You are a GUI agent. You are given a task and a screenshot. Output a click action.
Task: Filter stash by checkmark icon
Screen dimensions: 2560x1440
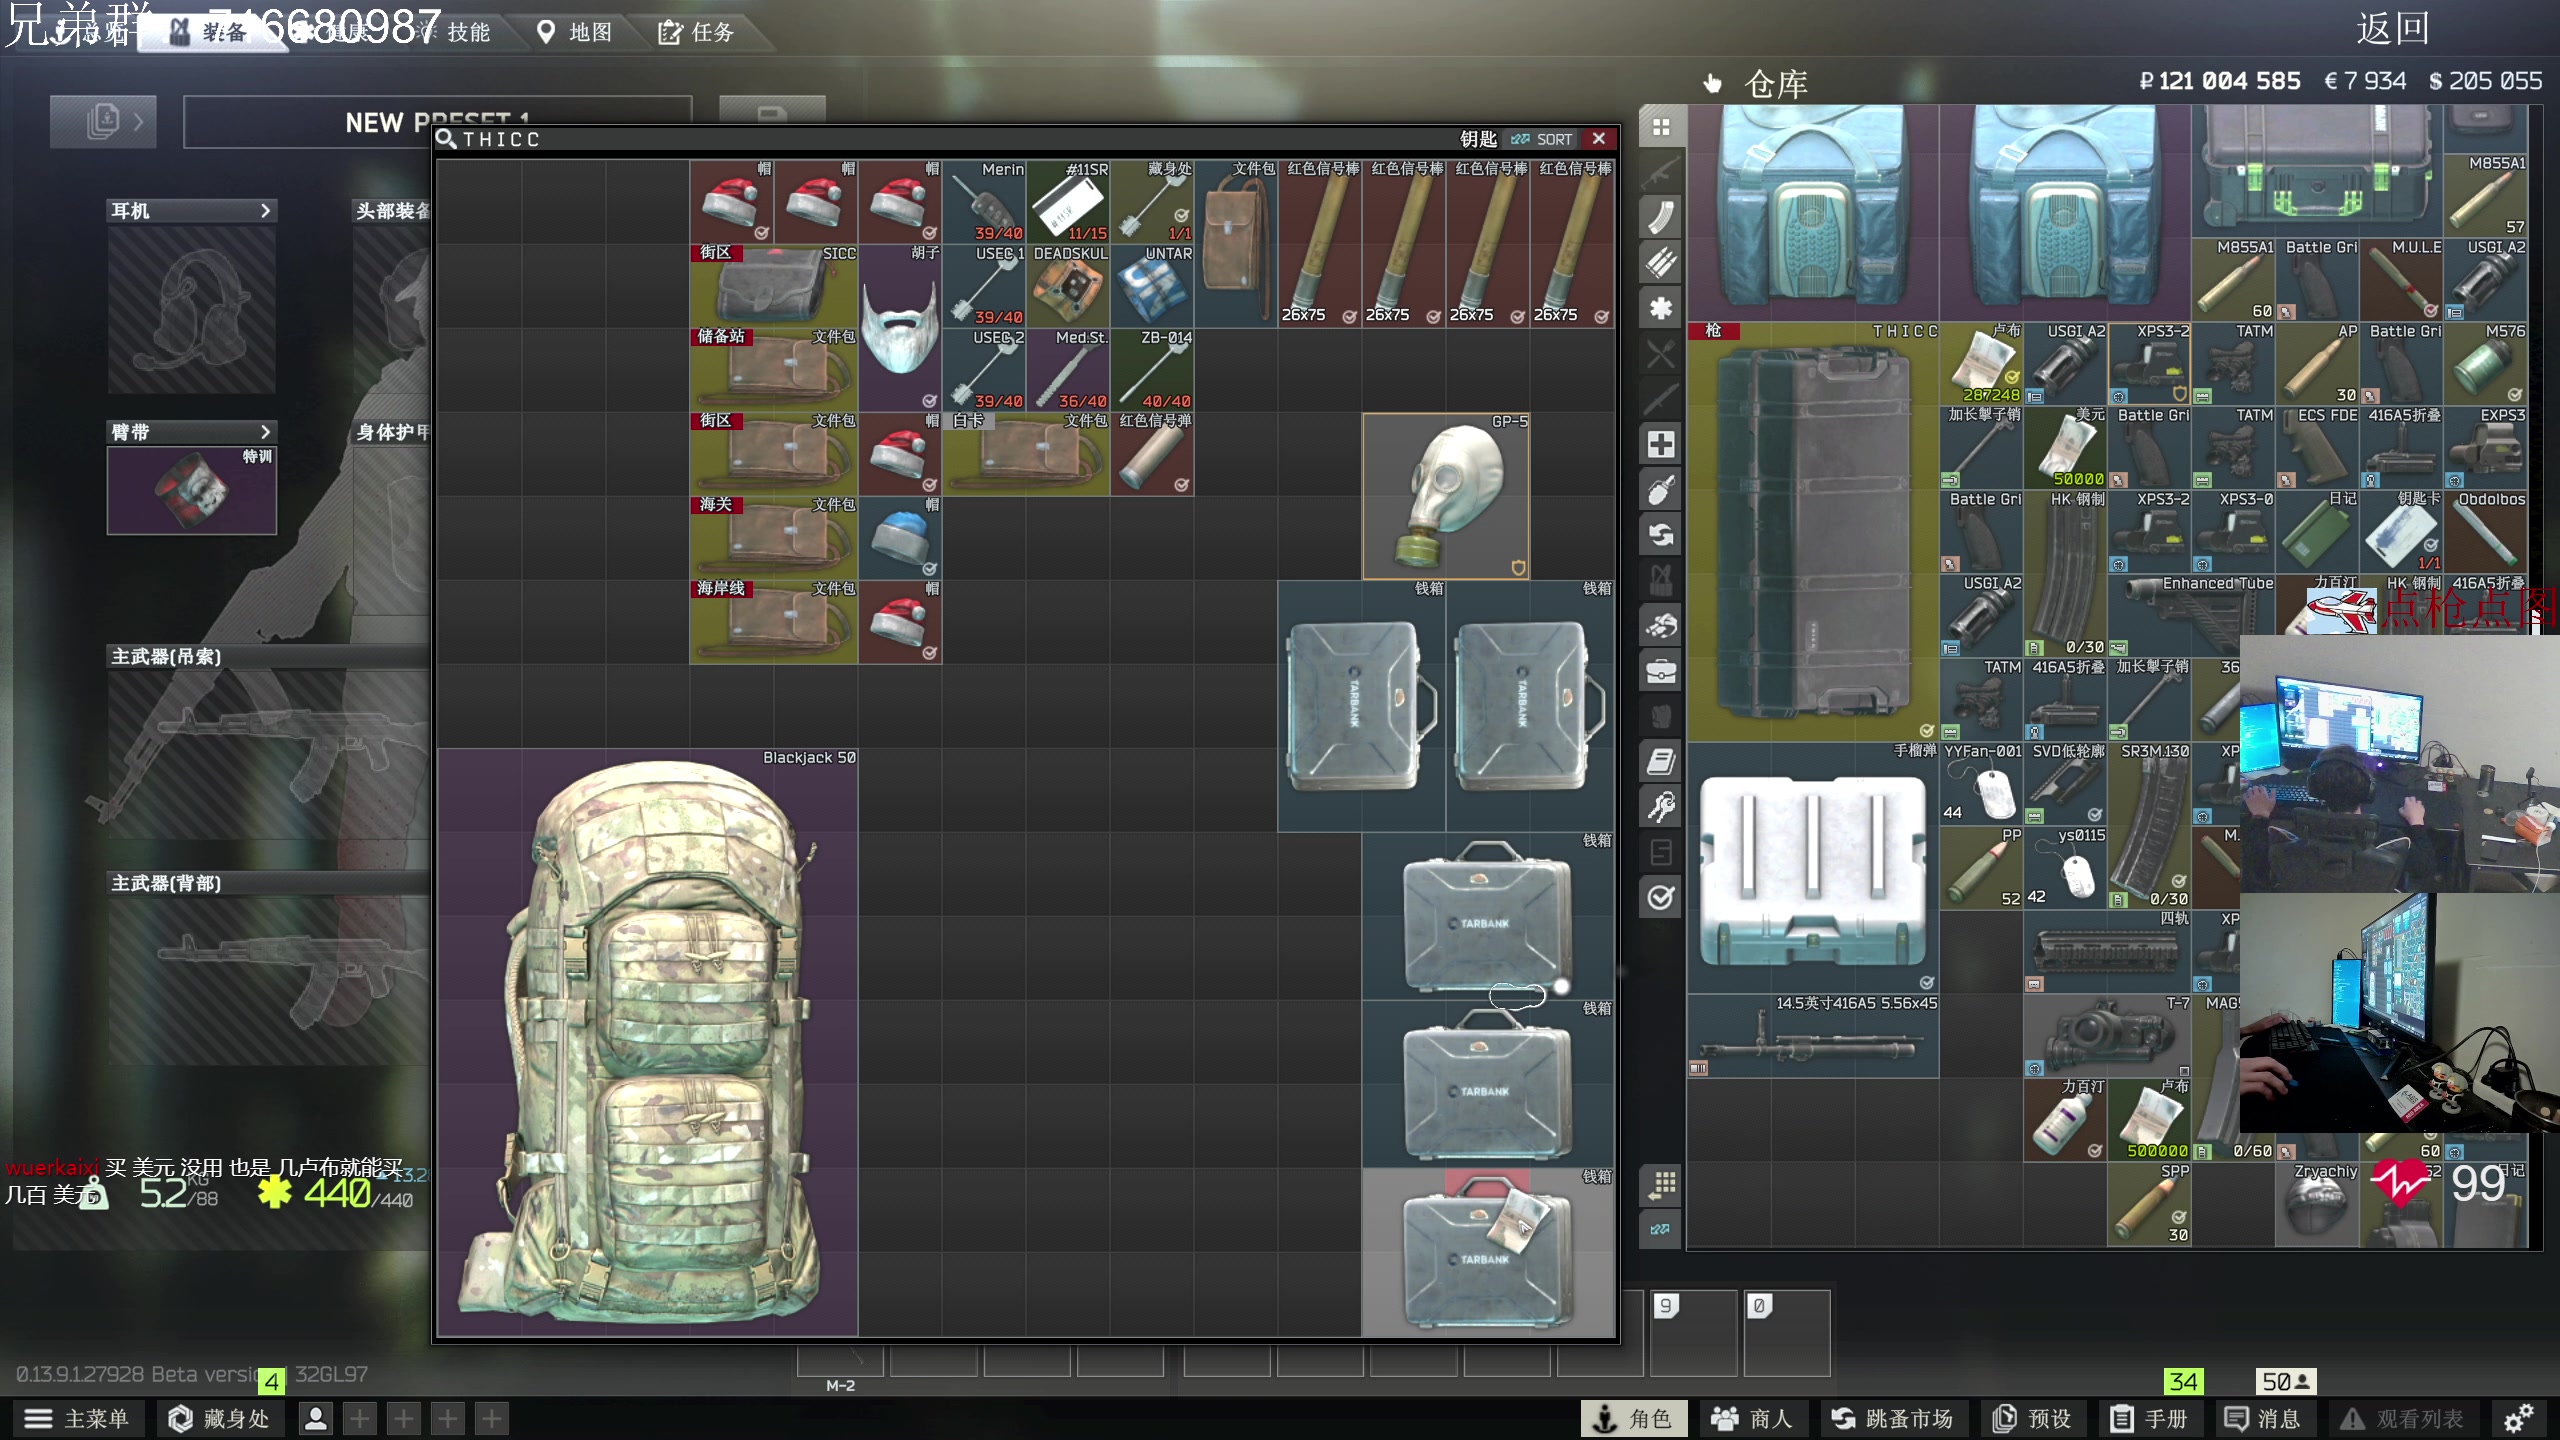coord(1661,897)
